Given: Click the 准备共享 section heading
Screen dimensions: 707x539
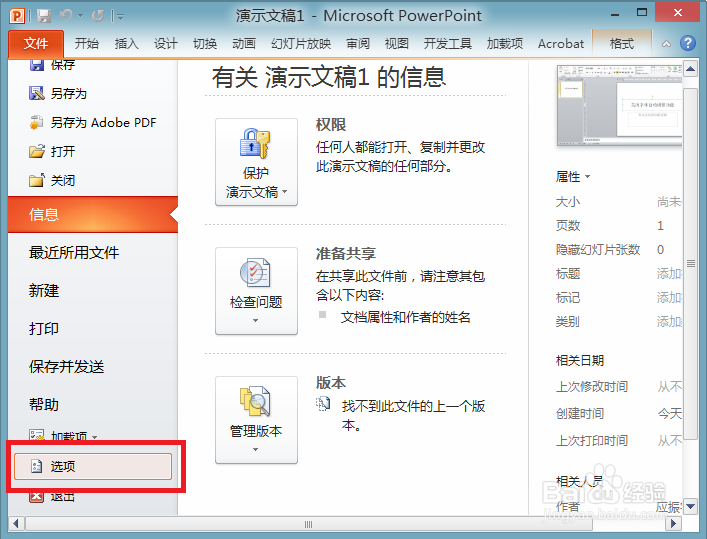Looking at the screenshot, I should click(x=346, y=253).
